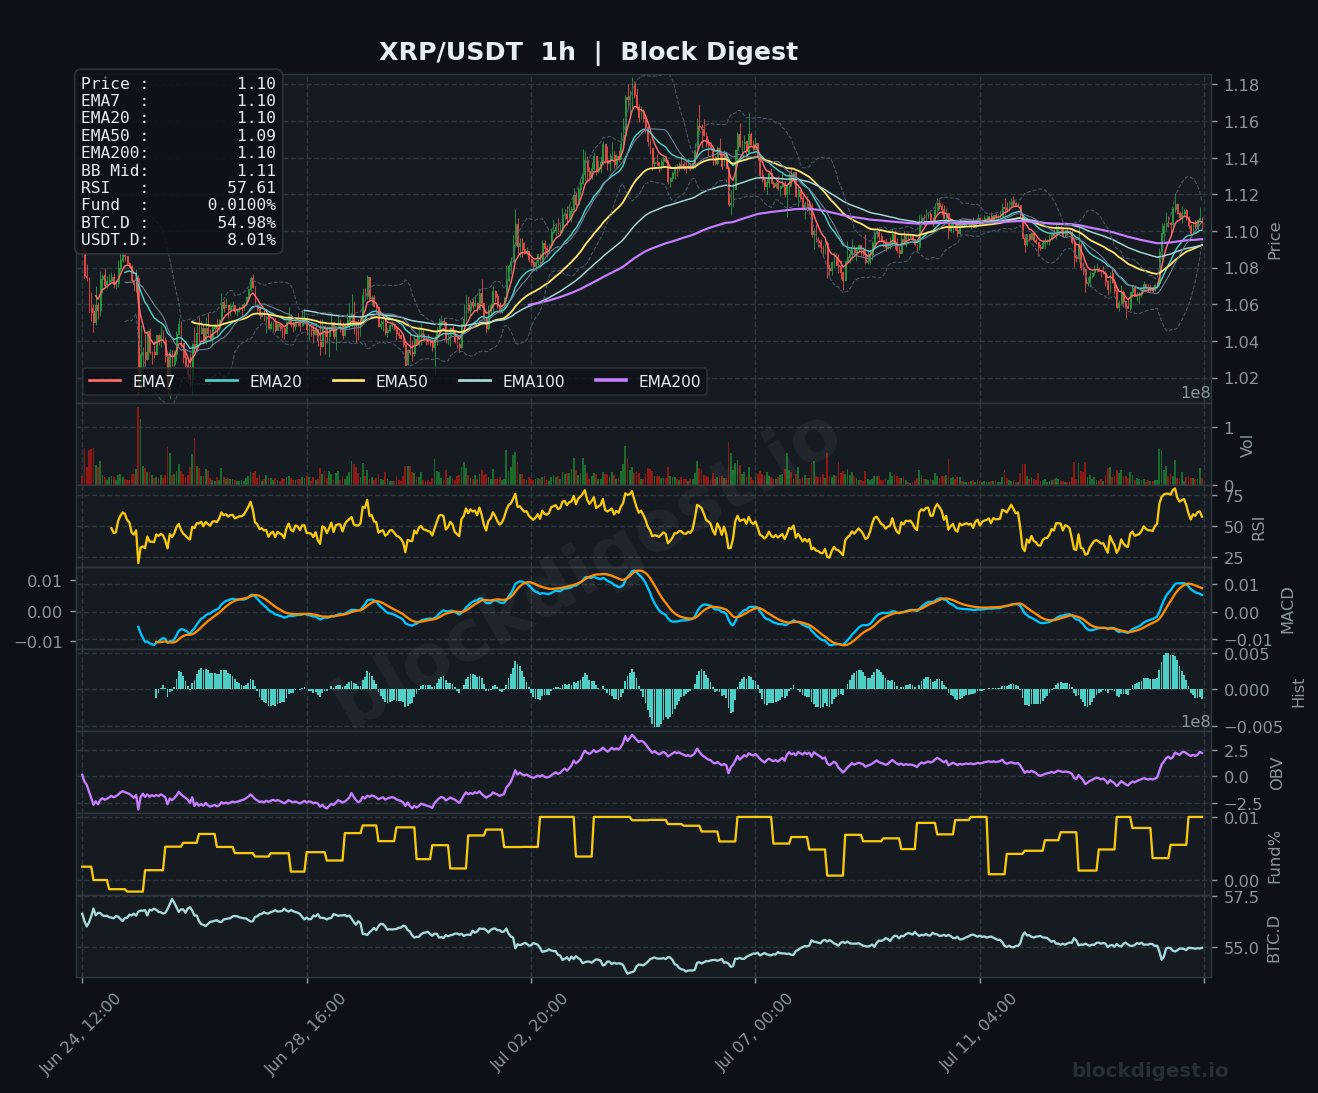Click the MACD panel axis label
The width and height of the screenshot is (1318, 1093).
(x=1287, y=610)
